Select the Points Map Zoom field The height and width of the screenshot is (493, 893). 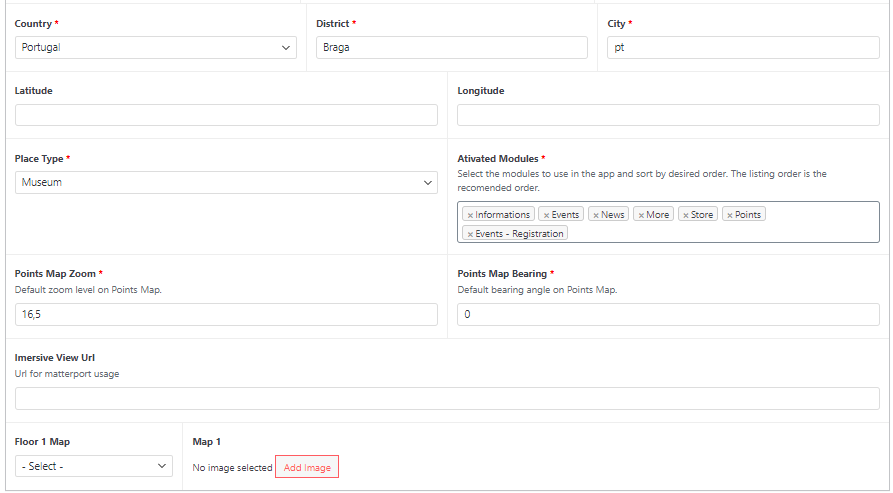click(226, 314)
